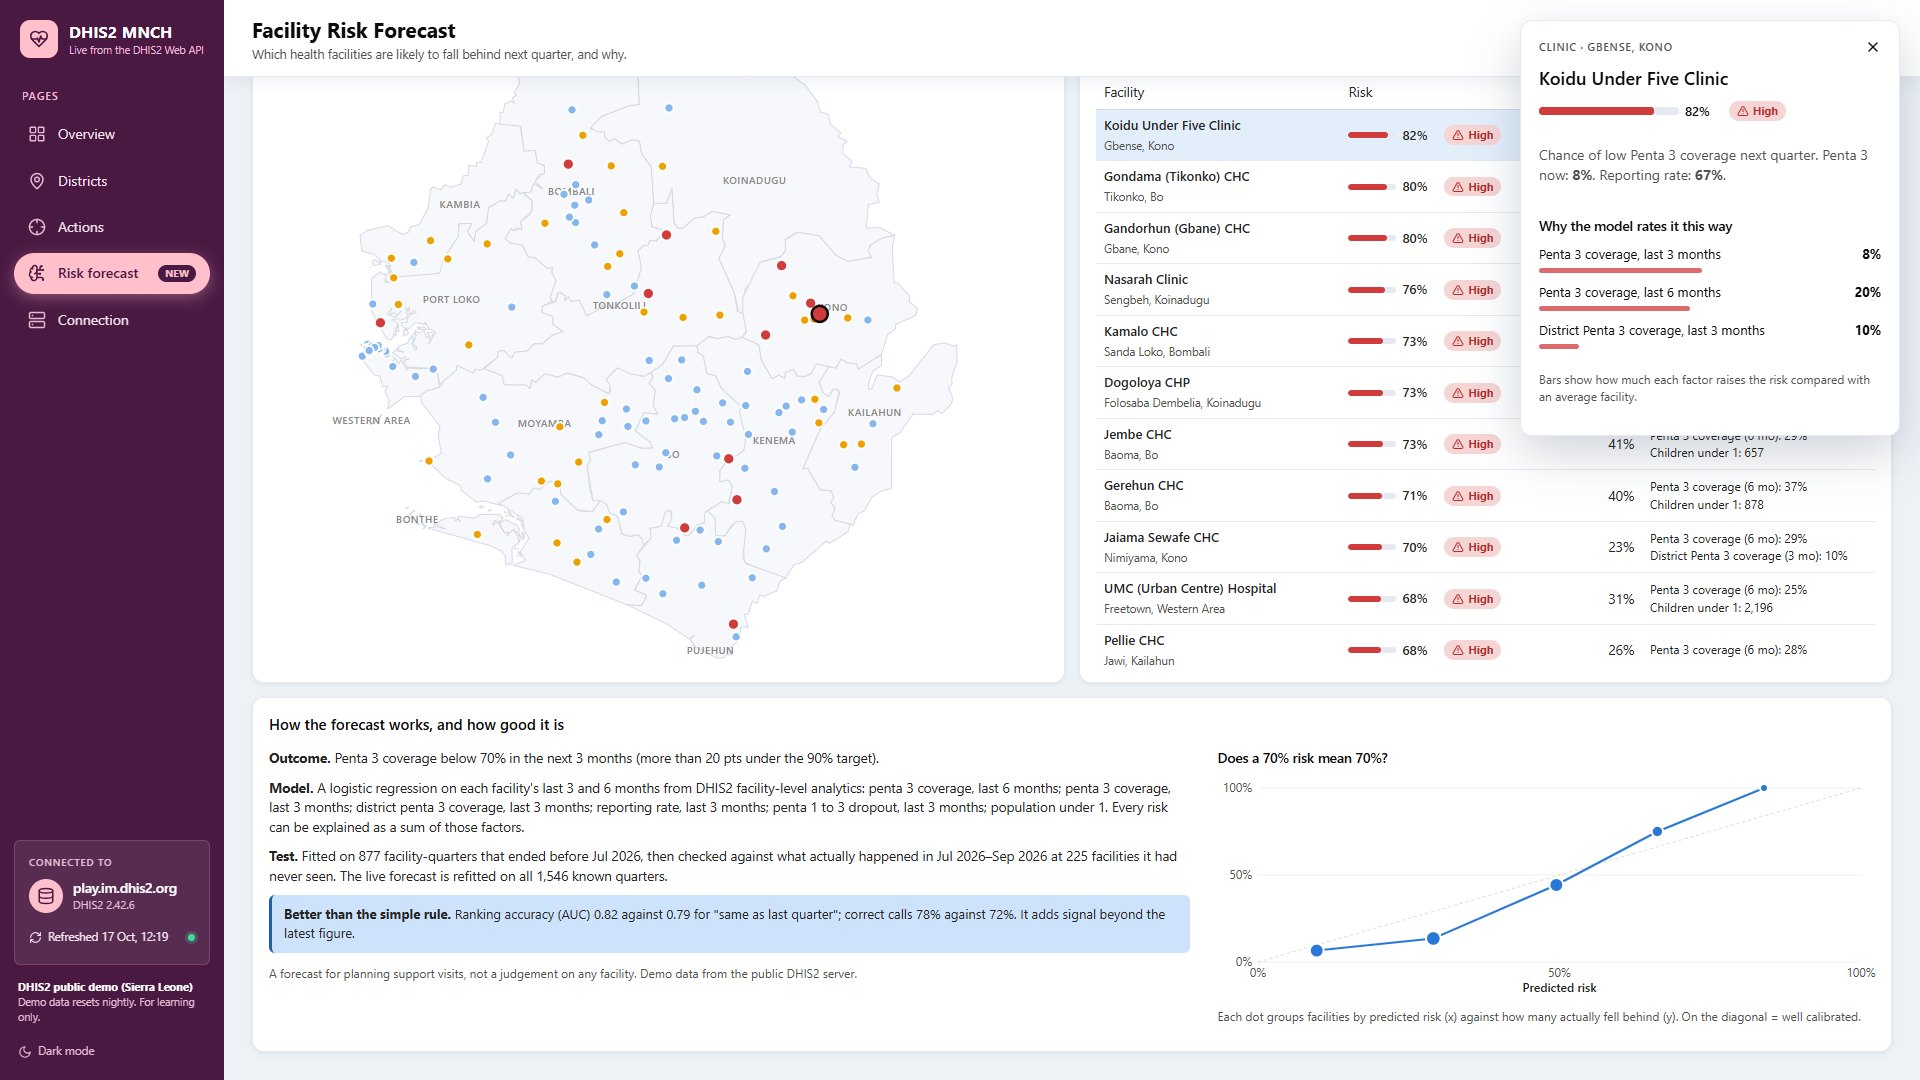Click the play.im.dhis2.org server name

click(x=125, y=888)
